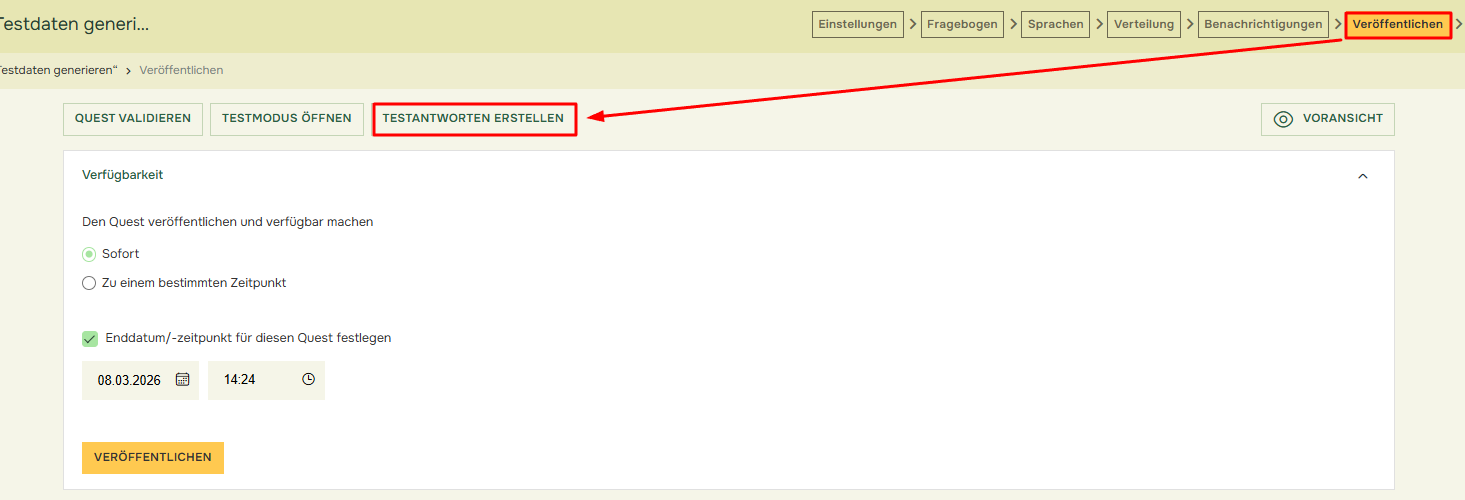Image resolution: width=1465 pixels, height=500 pixels.
Task: Go to the Einstellungen step
Action: pos(857,25)
